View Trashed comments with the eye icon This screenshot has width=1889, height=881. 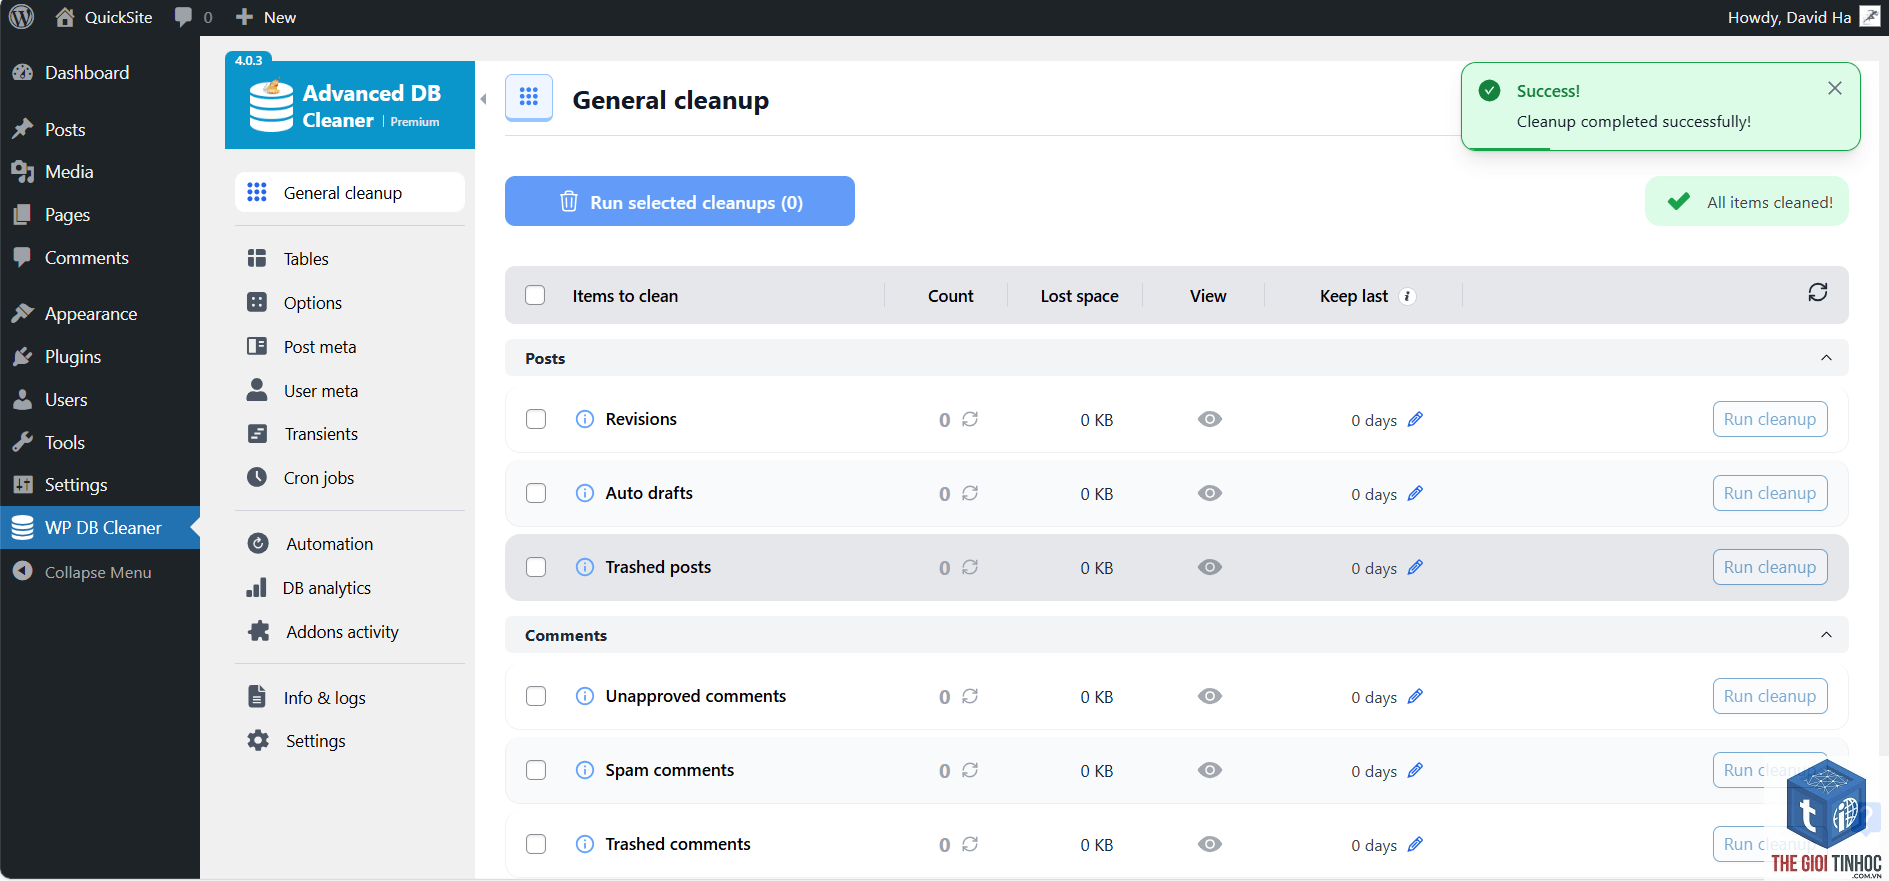click(x=1210, y=844)
